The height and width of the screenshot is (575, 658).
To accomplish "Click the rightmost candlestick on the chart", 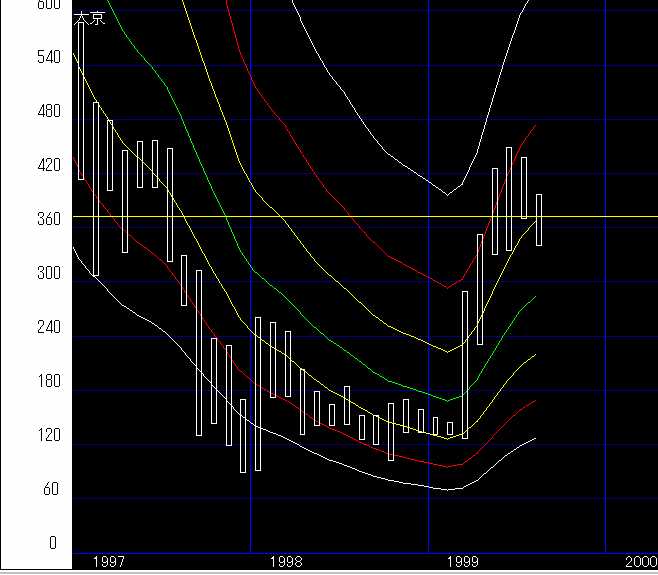I will [x=539, y=219].
